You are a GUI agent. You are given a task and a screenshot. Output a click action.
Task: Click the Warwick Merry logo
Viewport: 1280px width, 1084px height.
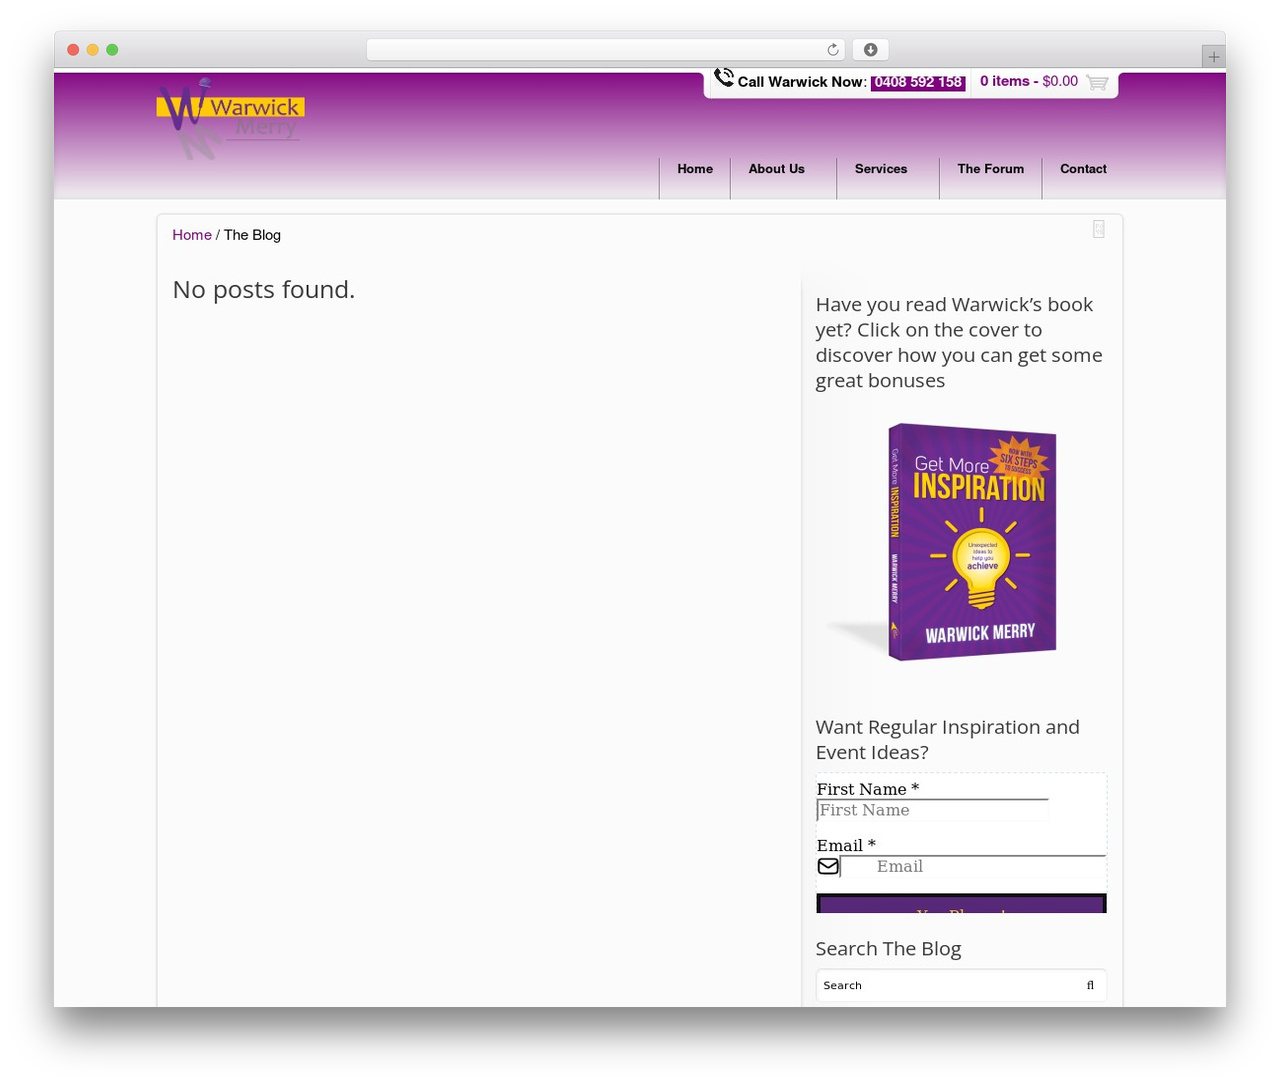[x=230, y=118]
